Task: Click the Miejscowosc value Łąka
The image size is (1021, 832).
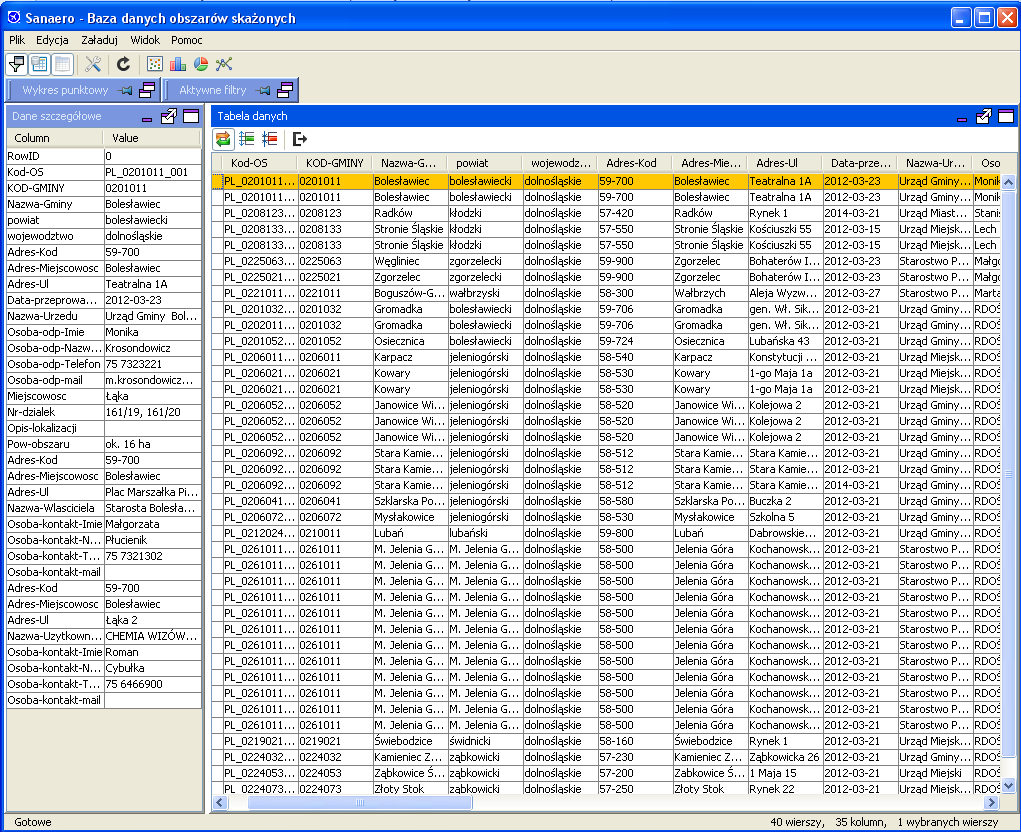Action: click(152, 396)
